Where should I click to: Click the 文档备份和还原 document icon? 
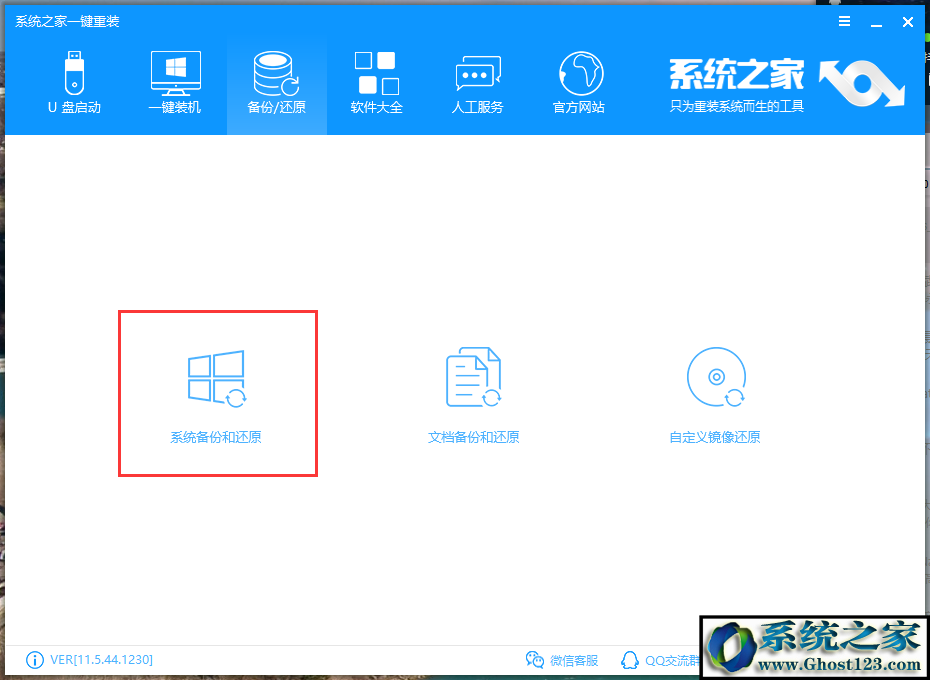473,377
